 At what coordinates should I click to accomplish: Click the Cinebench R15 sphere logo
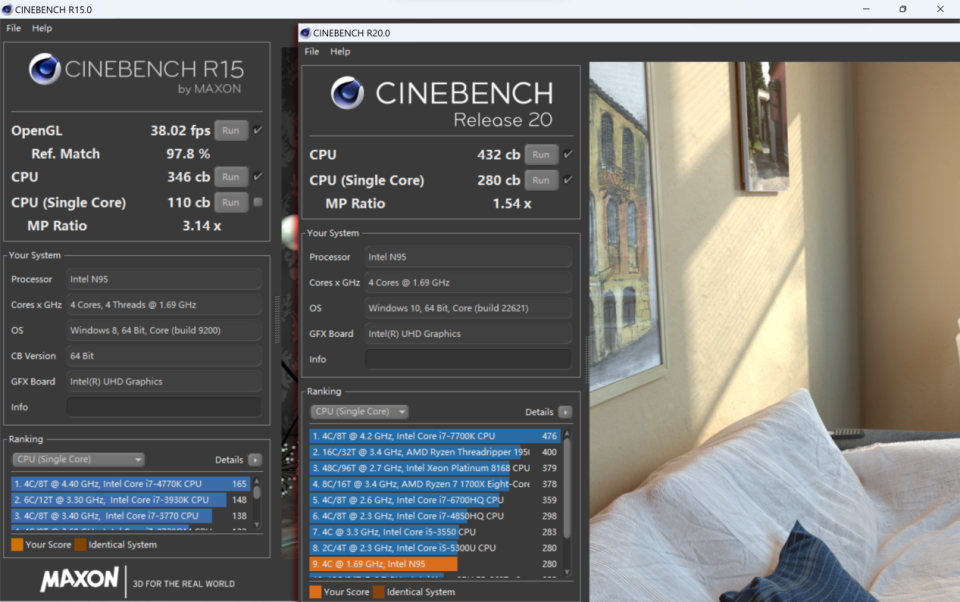click(45, 69)
